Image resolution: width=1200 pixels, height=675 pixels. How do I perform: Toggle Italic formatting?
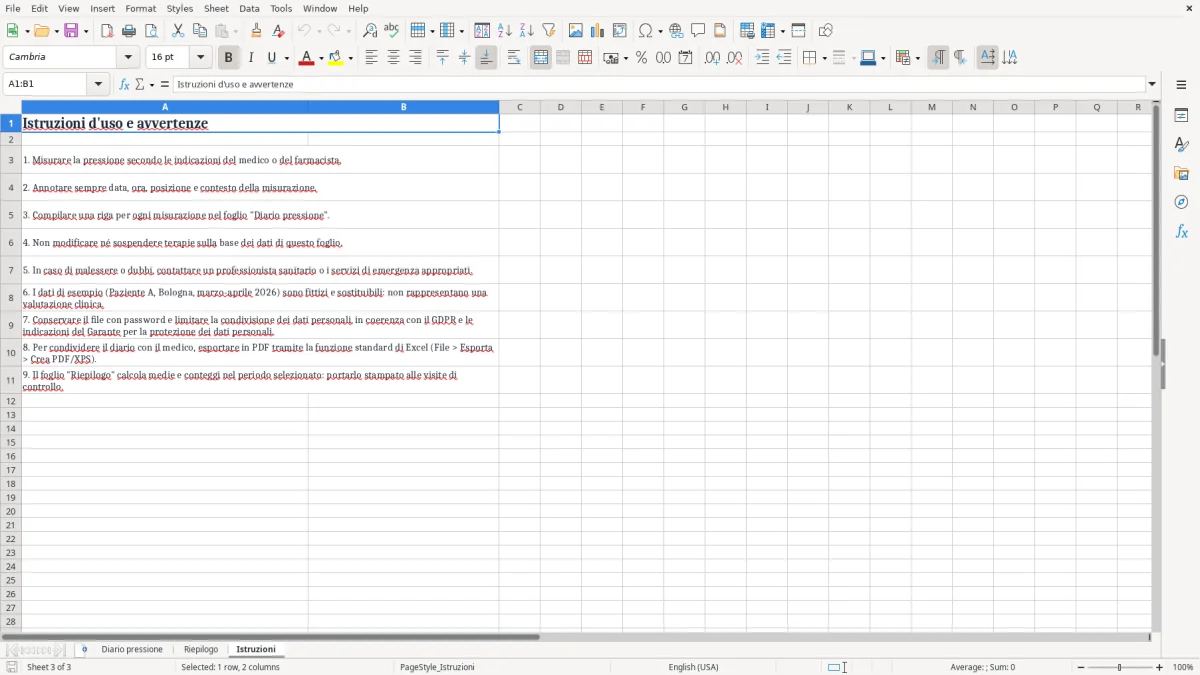(250, 58)
